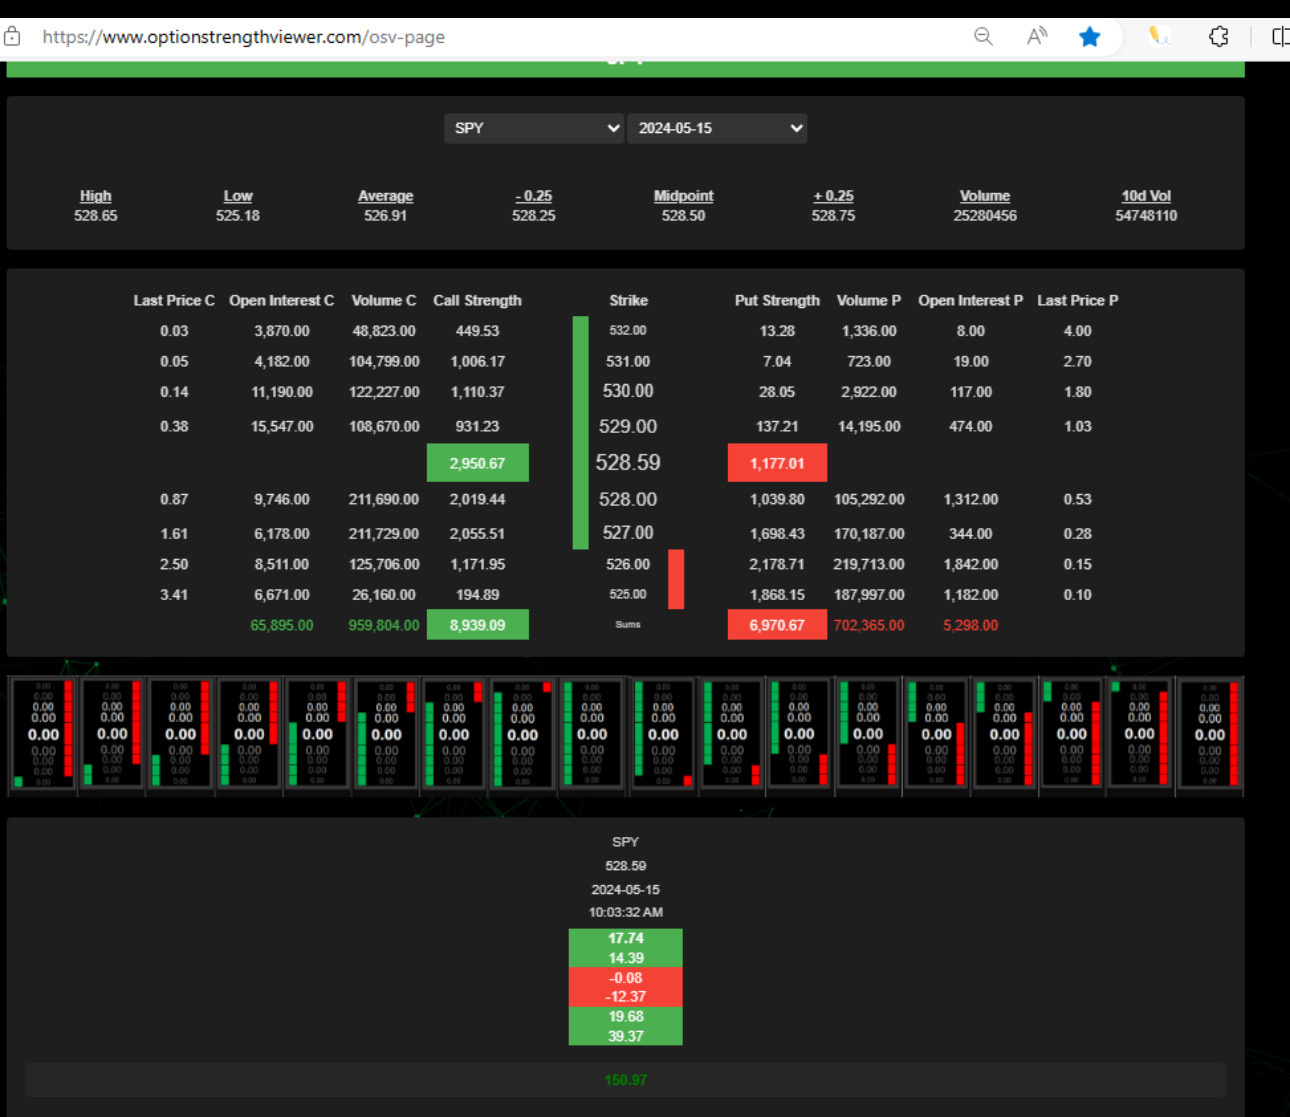
Task: Click the 65,895.00 open interest sum
Action: [282, 625]
